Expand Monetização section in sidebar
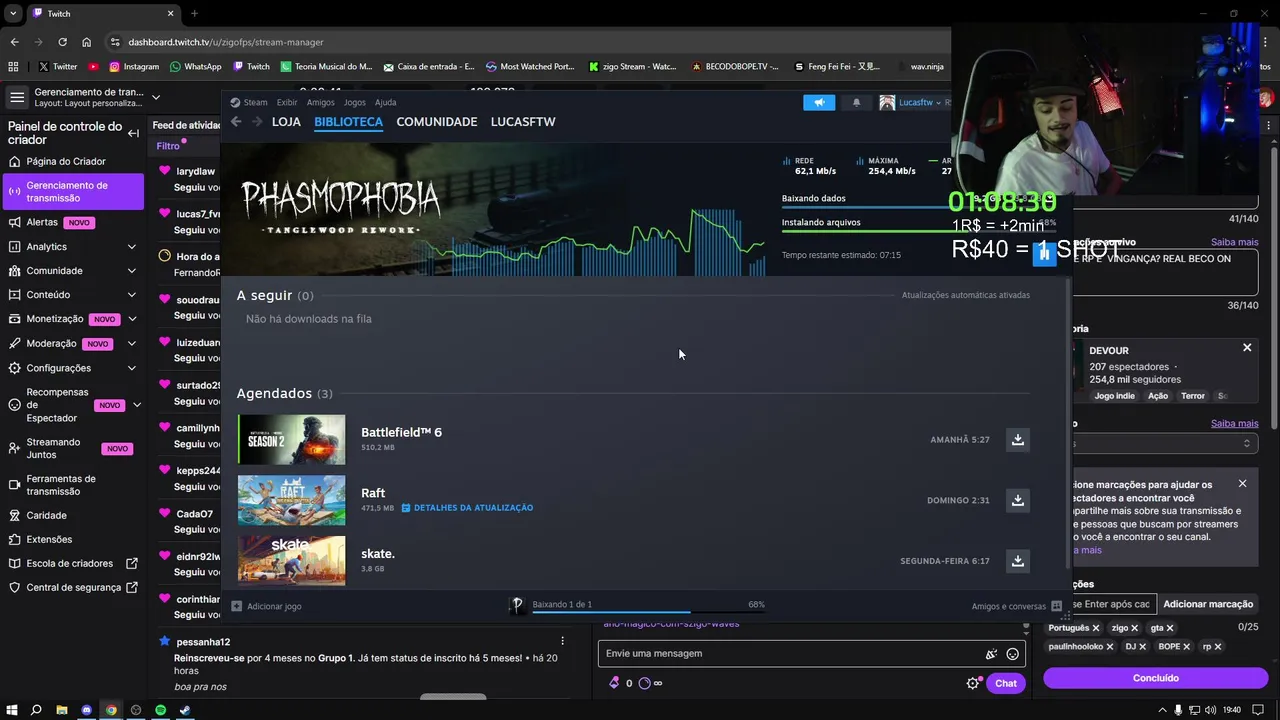Image resolution: width=1280 pixels, height=720 pixels. tap(132, 319)
